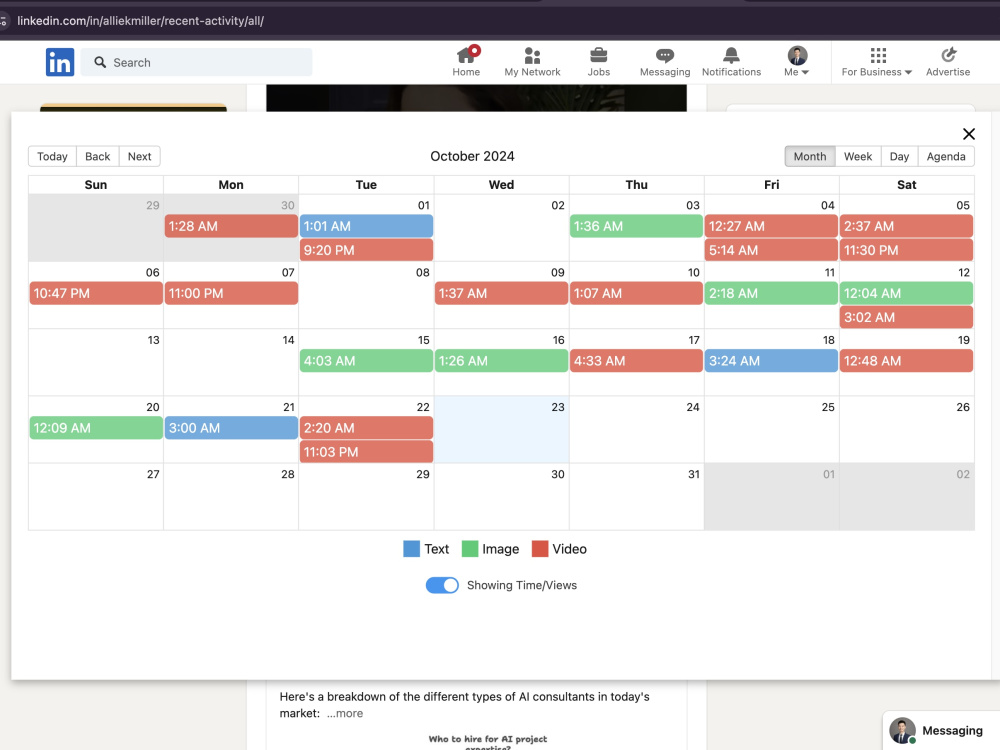Select the highlighted day 23 cell
Viewport: 1000px width, 750px height.
point(501,429)
